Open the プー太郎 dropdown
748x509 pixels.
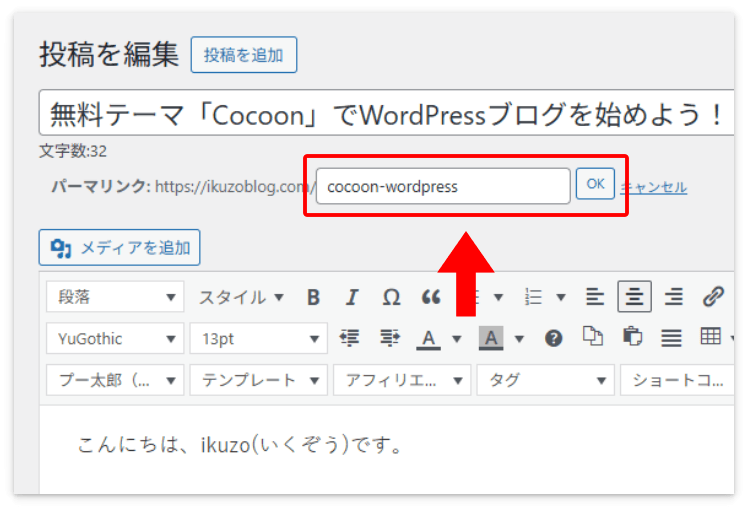click(x=115, y=380)
